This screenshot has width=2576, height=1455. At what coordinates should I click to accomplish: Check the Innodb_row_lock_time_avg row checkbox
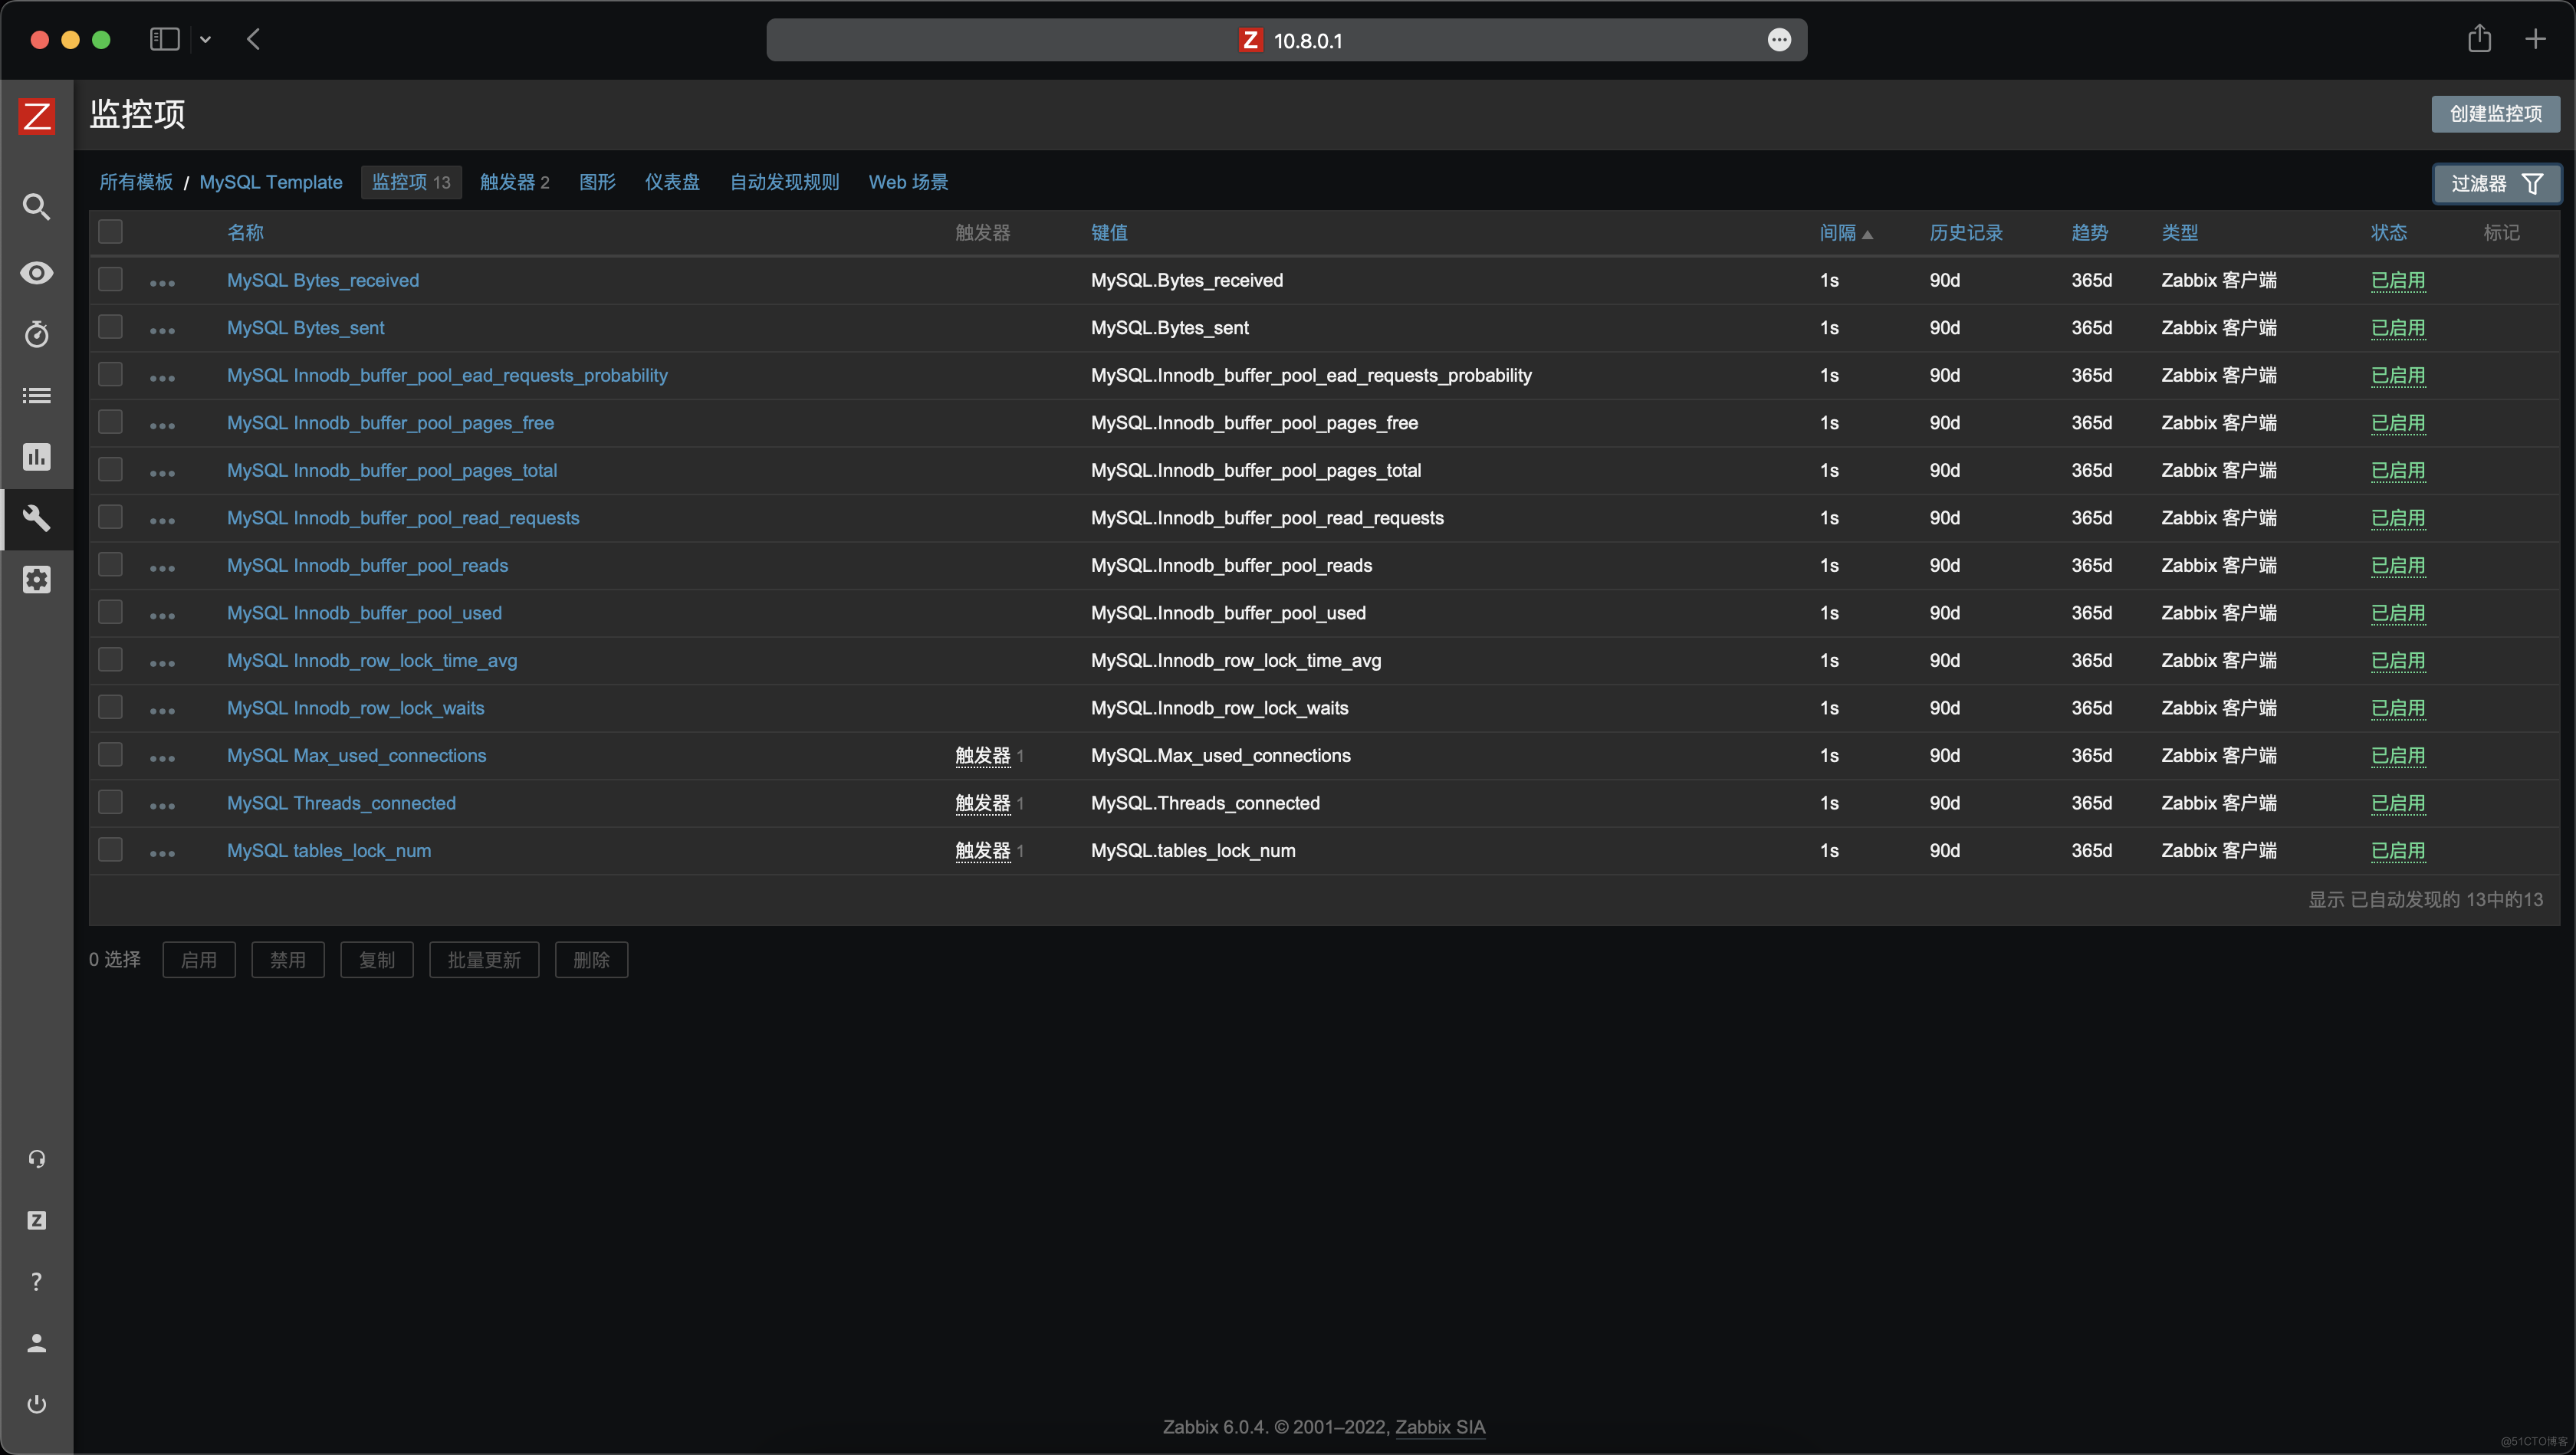[110, 659]
